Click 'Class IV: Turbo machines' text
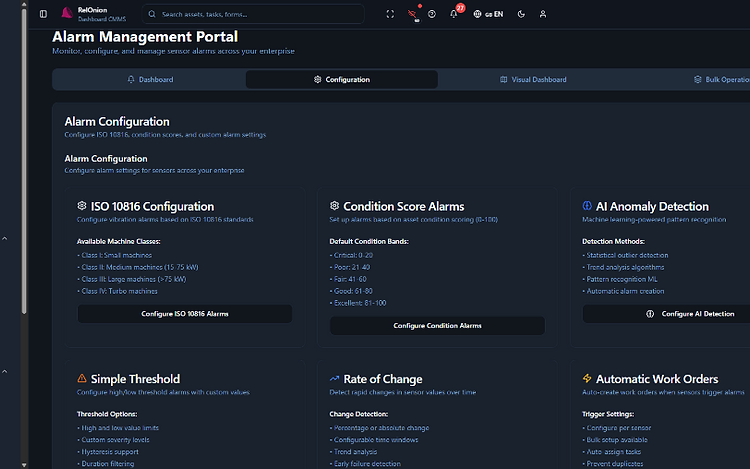This screenshot has width=750, height=469. point(119,291)
